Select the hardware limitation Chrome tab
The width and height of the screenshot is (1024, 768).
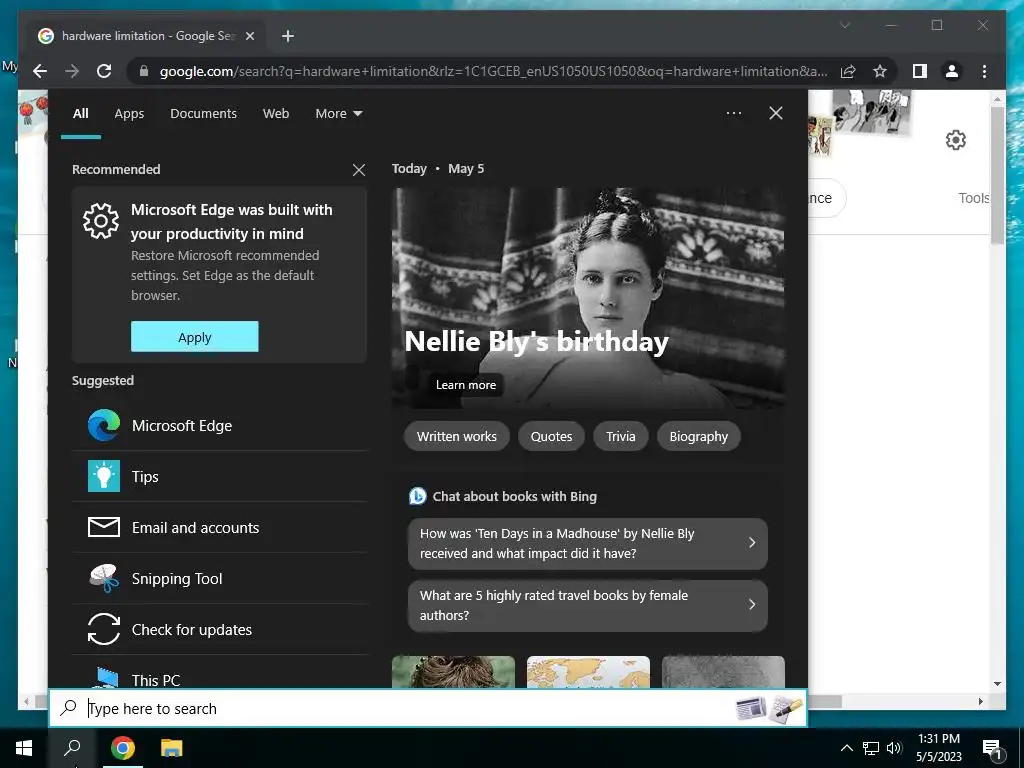pyautogui.click(x=146, y=36)
